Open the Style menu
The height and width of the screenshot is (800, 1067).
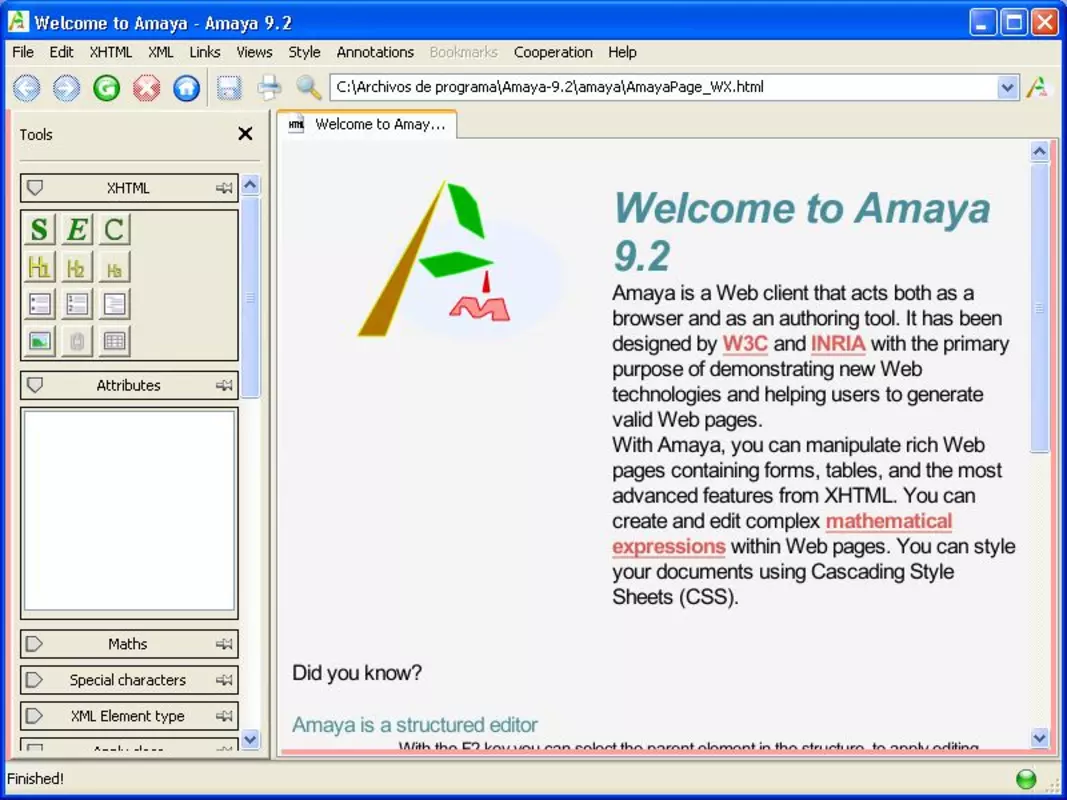pos(304,52)
